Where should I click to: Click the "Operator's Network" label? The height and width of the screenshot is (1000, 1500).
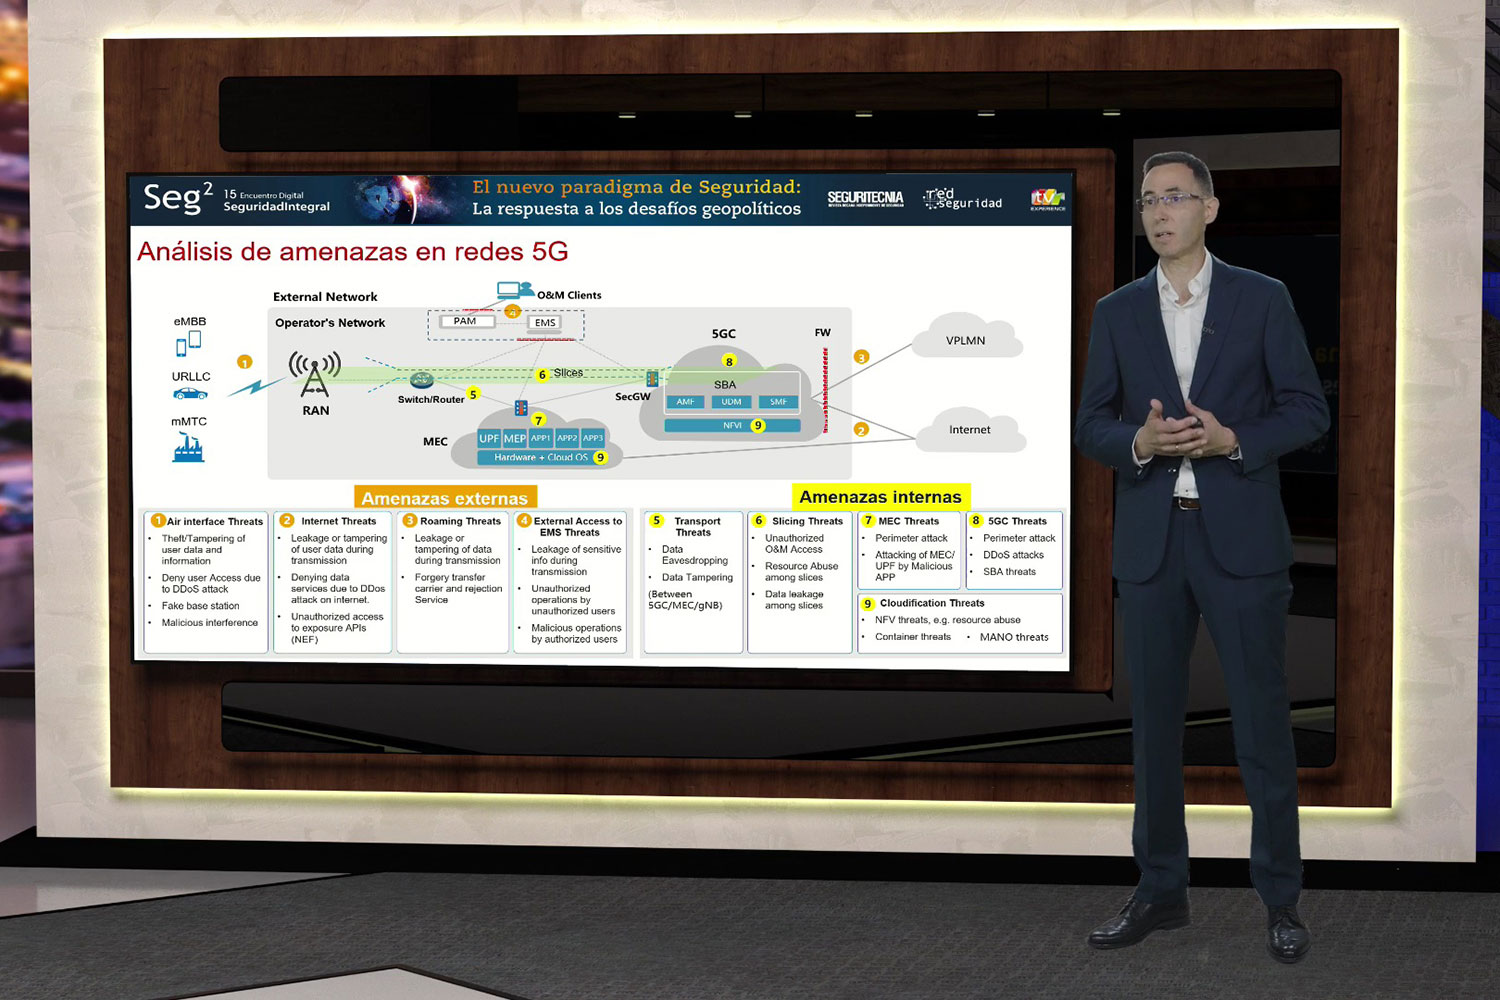pyautogui.click(x=330, y=323)
